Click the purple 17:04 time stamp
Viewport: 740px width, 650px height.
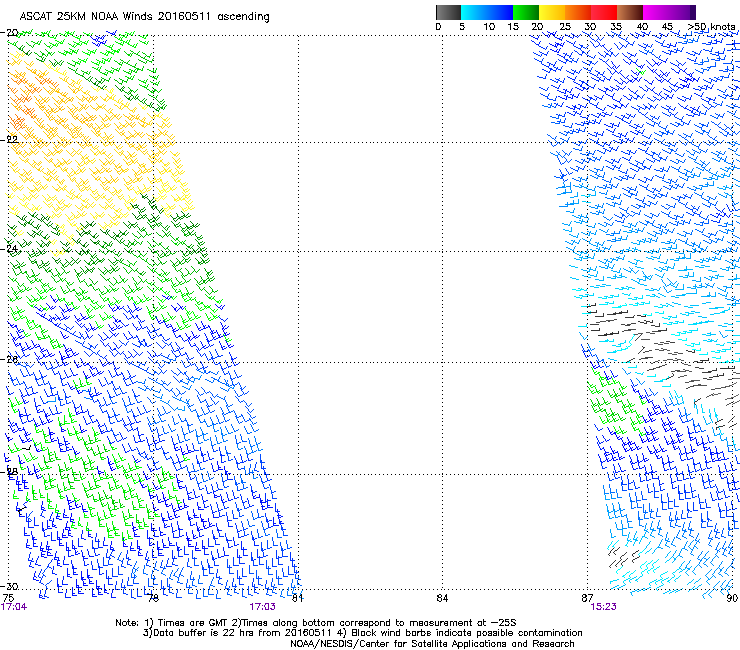(14, 607)
